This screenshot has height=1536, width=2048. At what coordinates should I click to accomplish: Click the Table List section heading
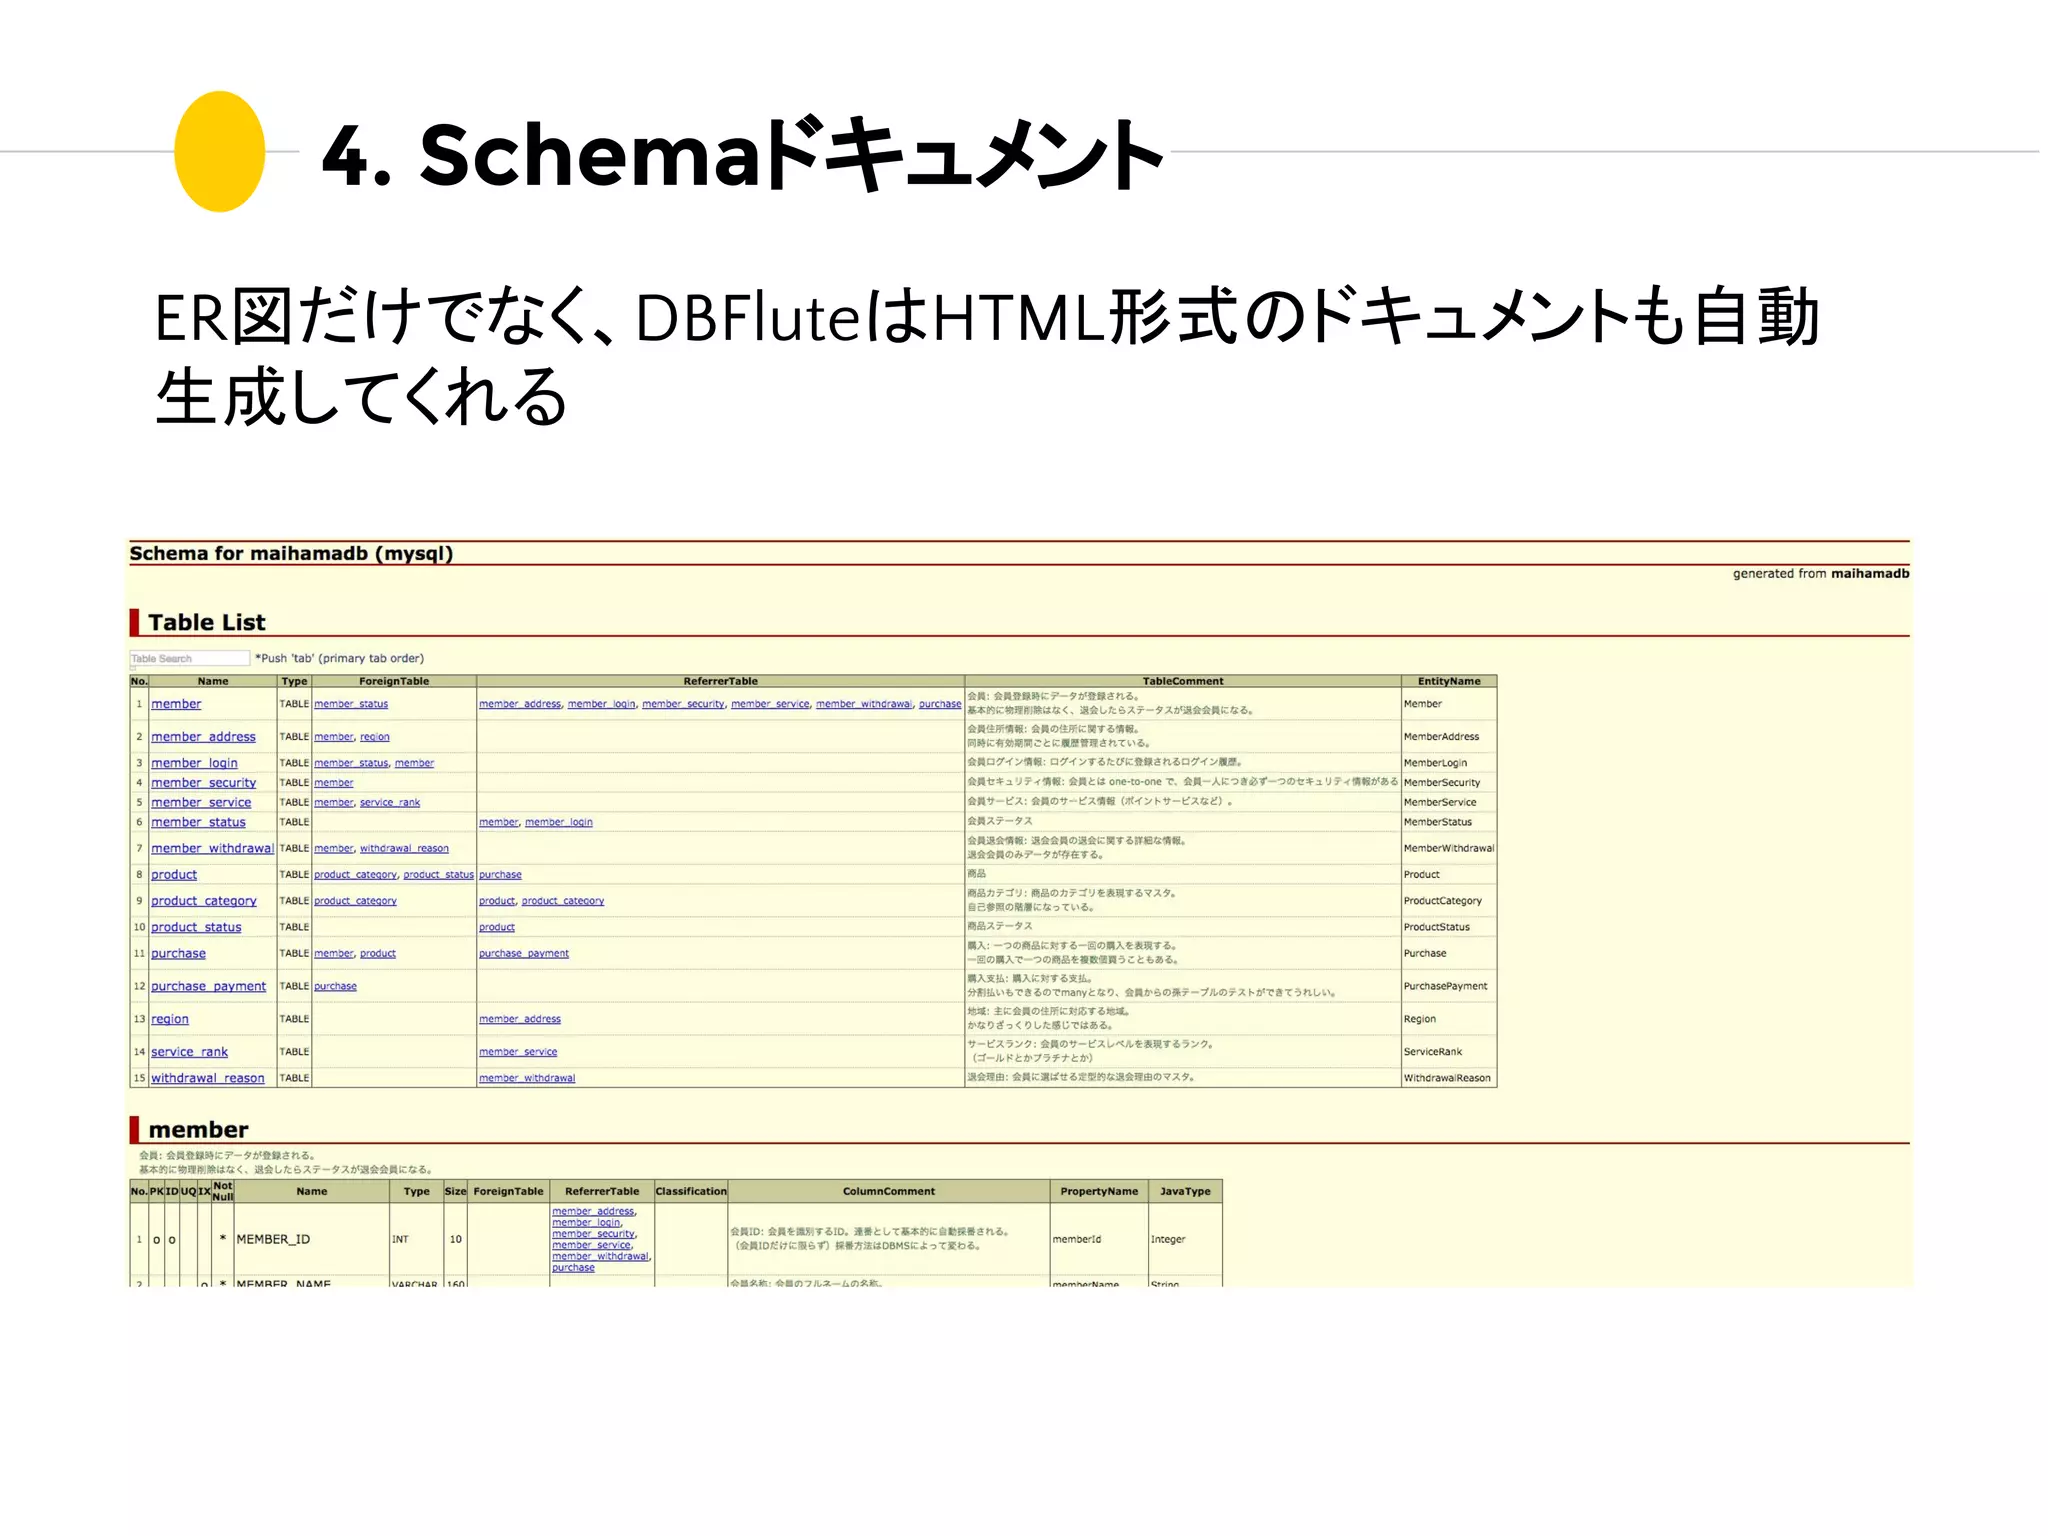(207, 622)
